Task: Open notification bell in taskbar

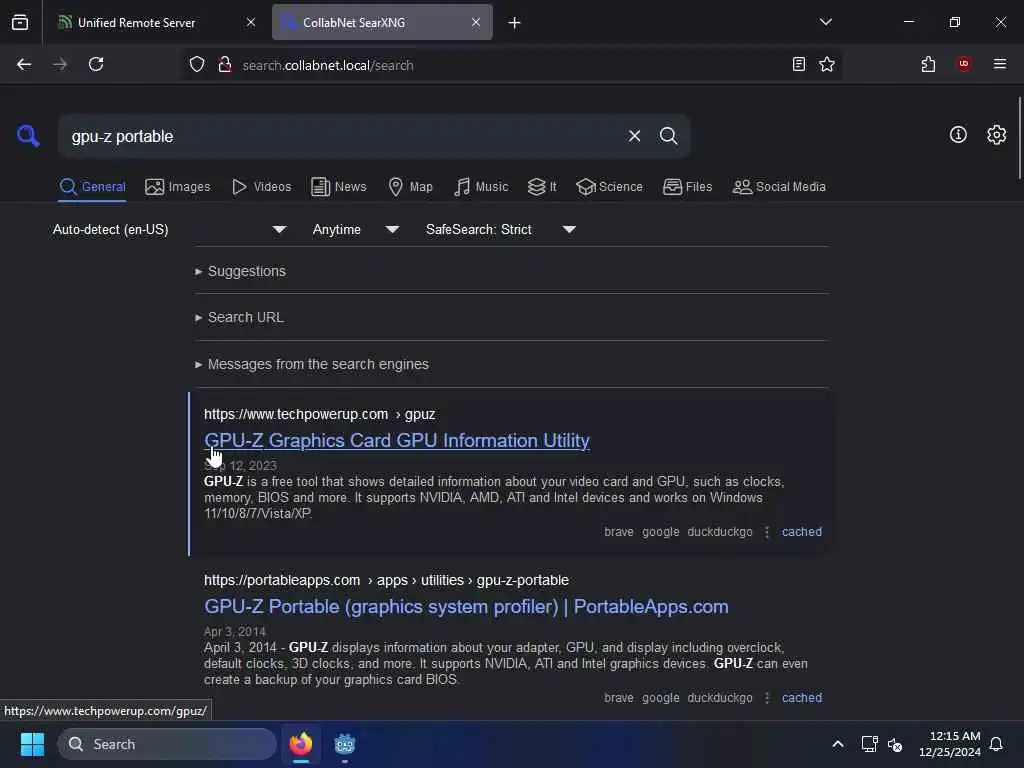Action: 996,744
